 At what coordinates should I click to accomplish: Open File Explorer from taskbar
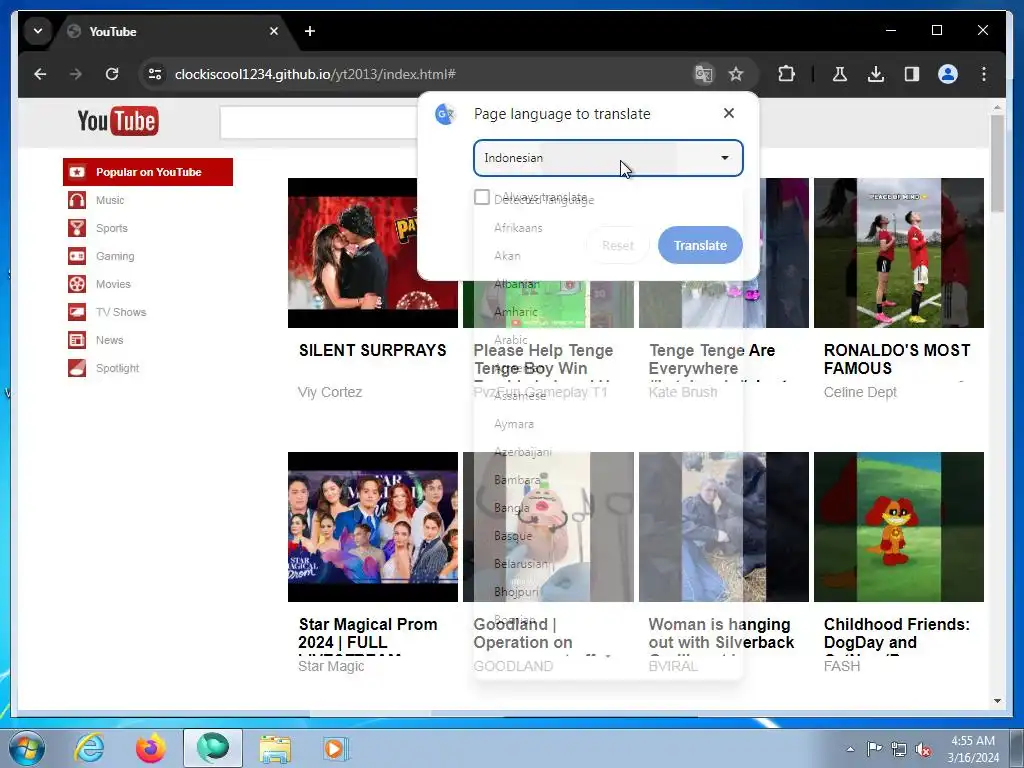click(x=275, y=748)
